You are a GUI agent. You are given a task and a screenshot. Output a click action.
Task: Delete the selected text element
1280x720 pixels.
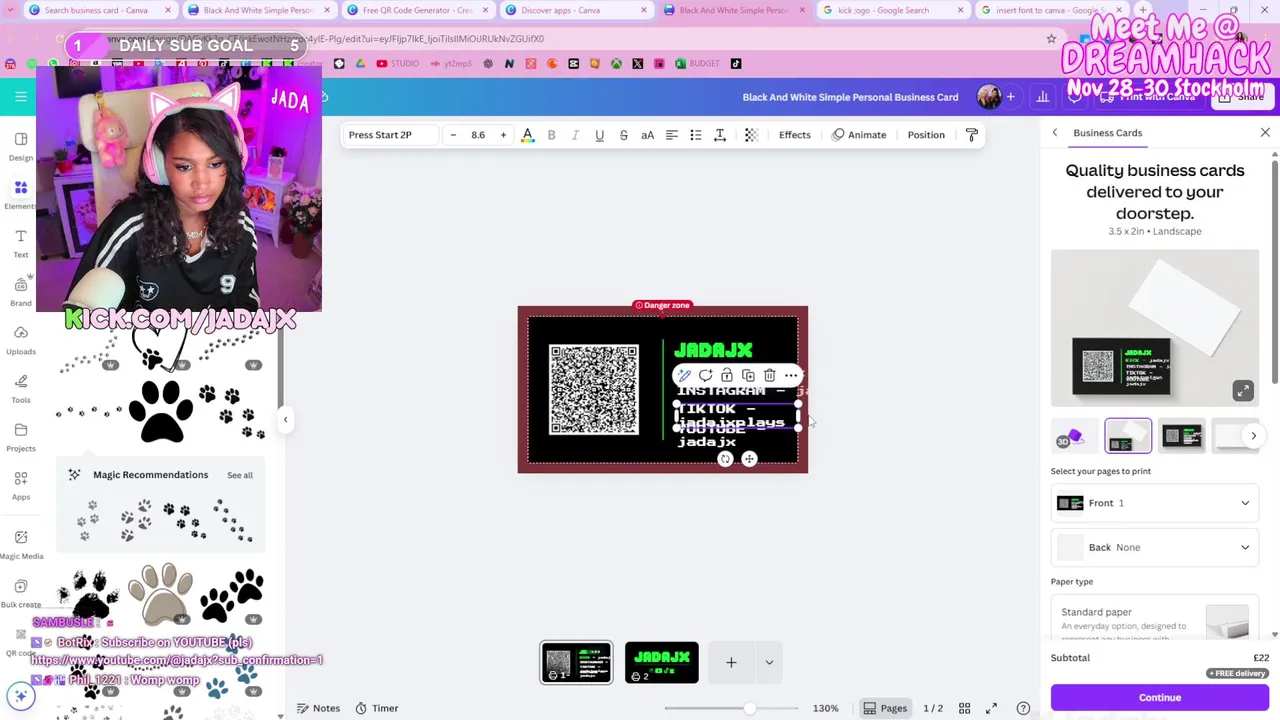(x=769, y=376)
